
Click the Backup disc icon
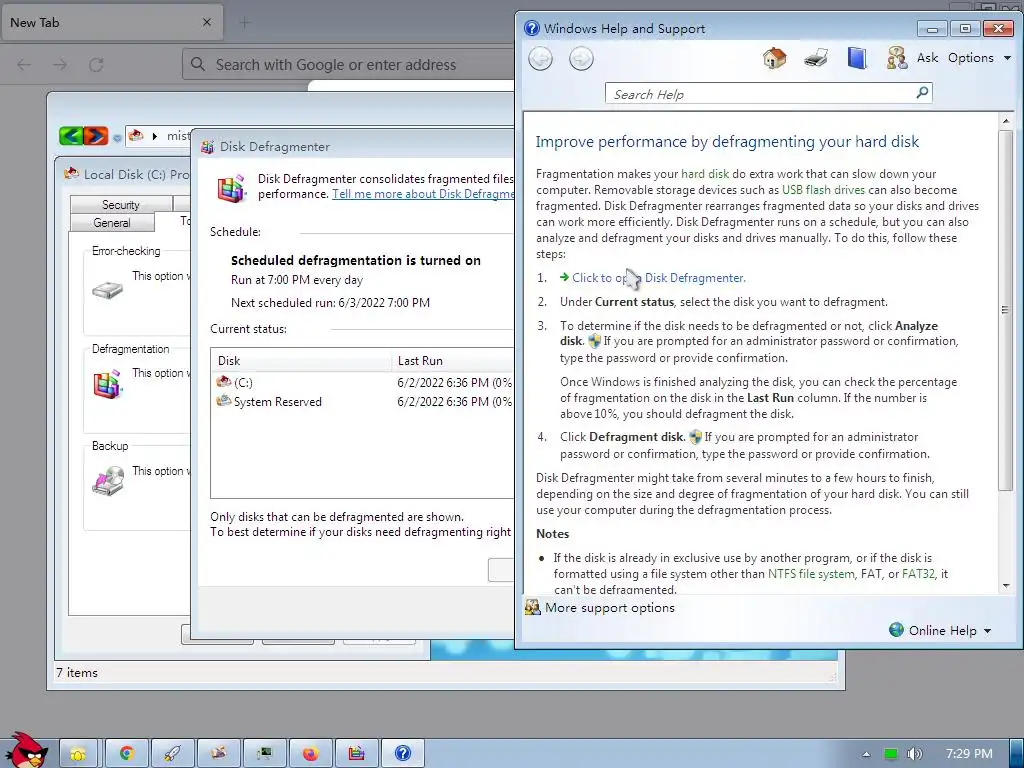pyautogui.click(x=108, y=481)
